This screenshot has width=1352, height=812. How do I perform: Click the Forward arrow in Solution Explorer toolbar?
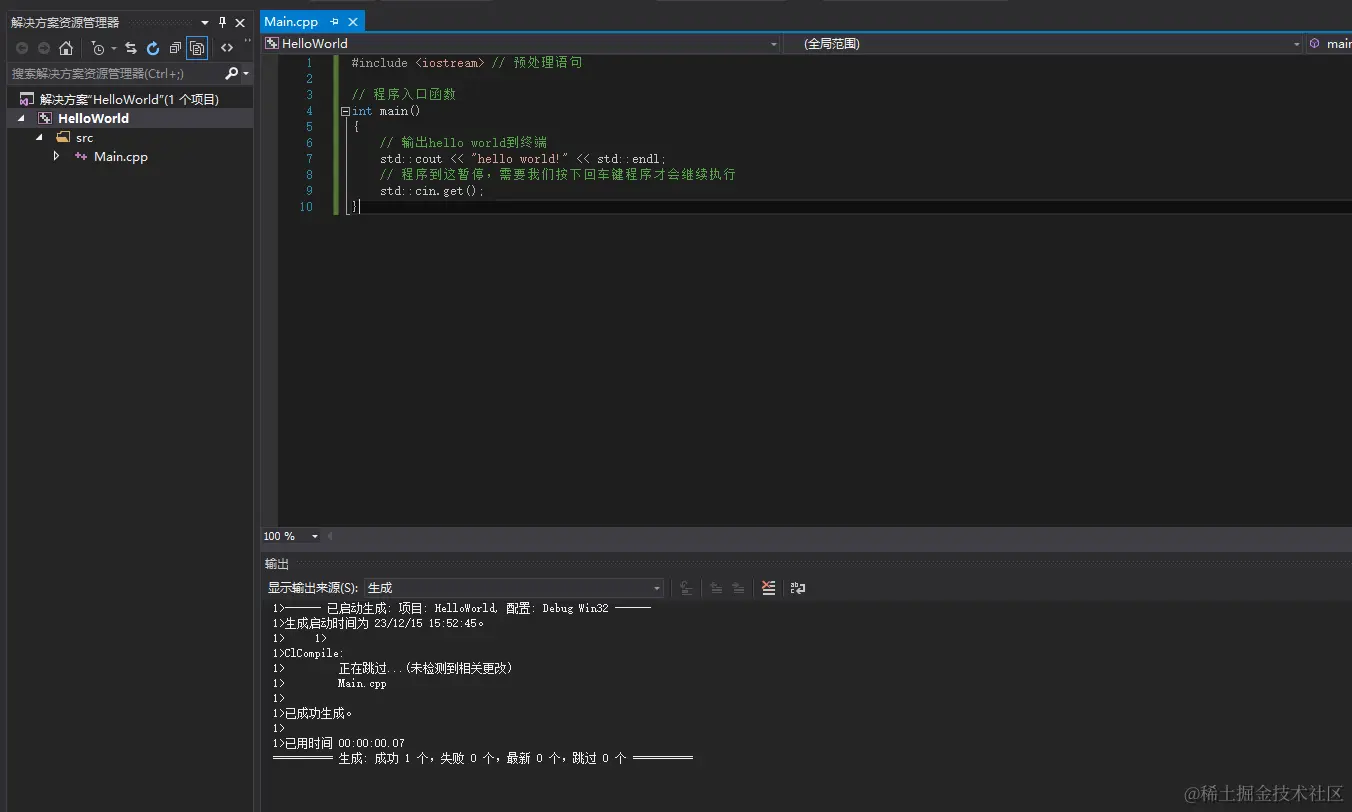pyautogui.click(x=44, y=48)
